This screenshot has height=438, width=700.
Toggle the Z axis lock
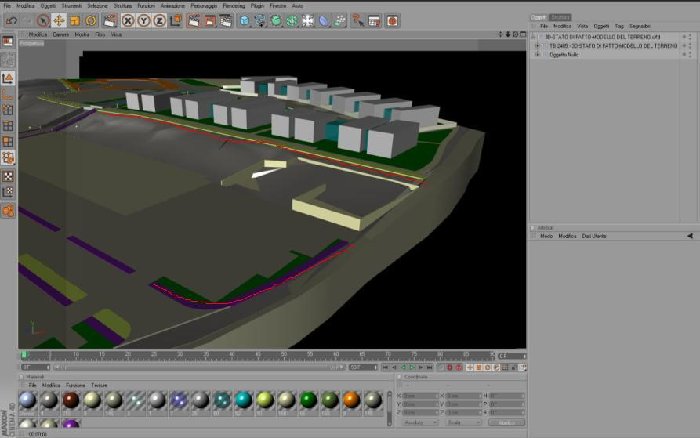click(160, 21)
